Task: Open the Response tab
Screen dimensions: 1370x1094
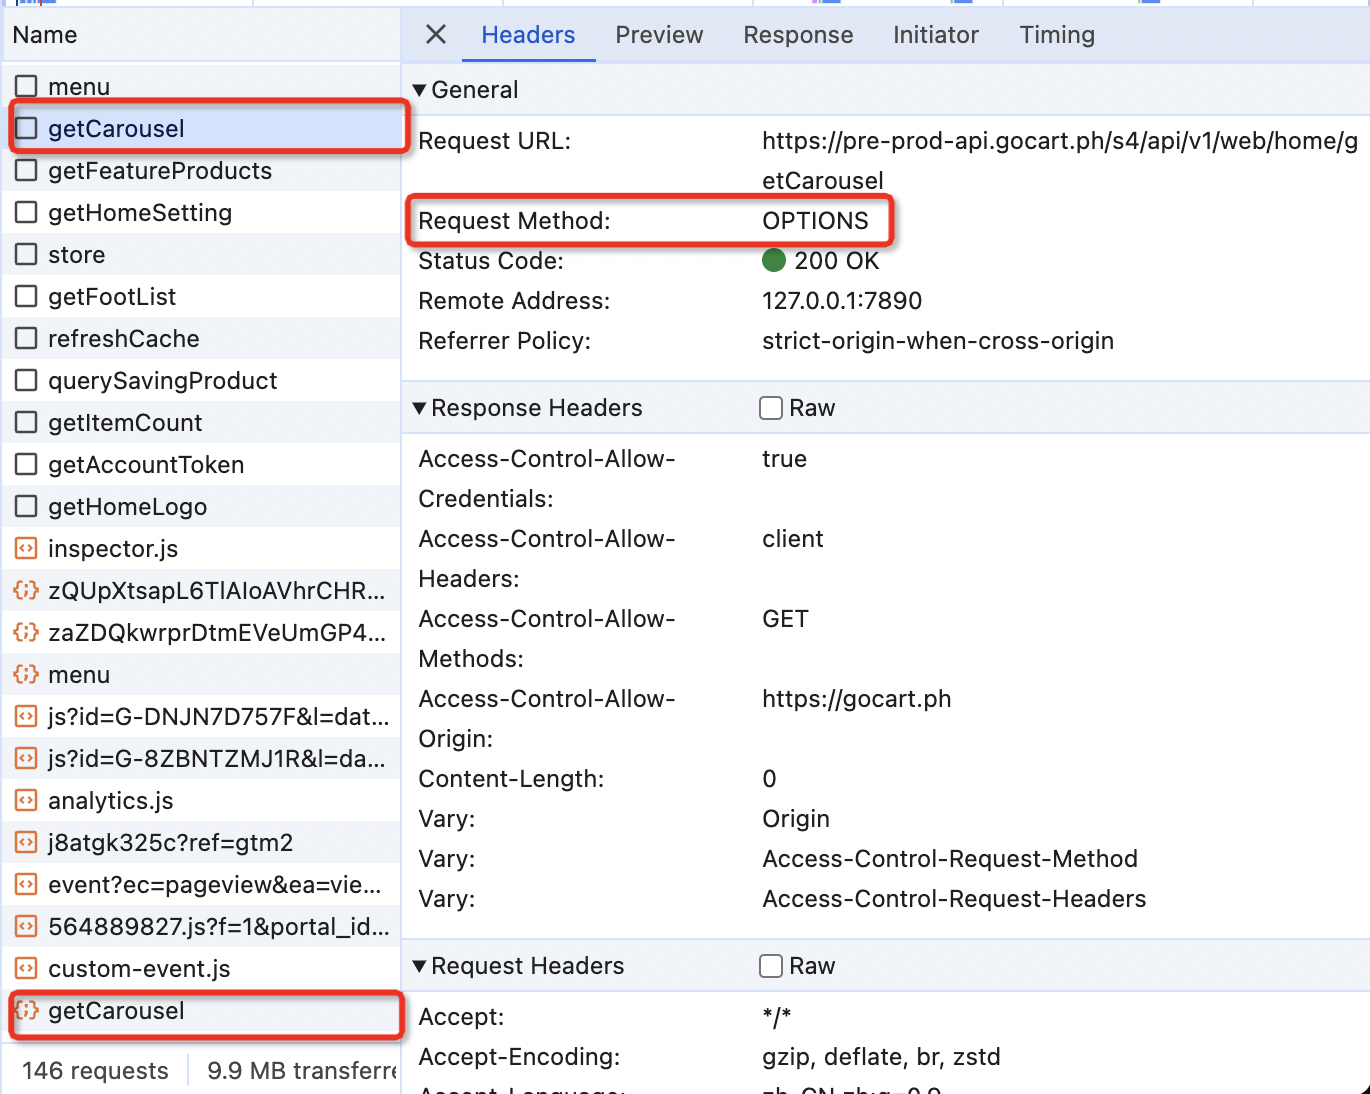Action: 798,35
